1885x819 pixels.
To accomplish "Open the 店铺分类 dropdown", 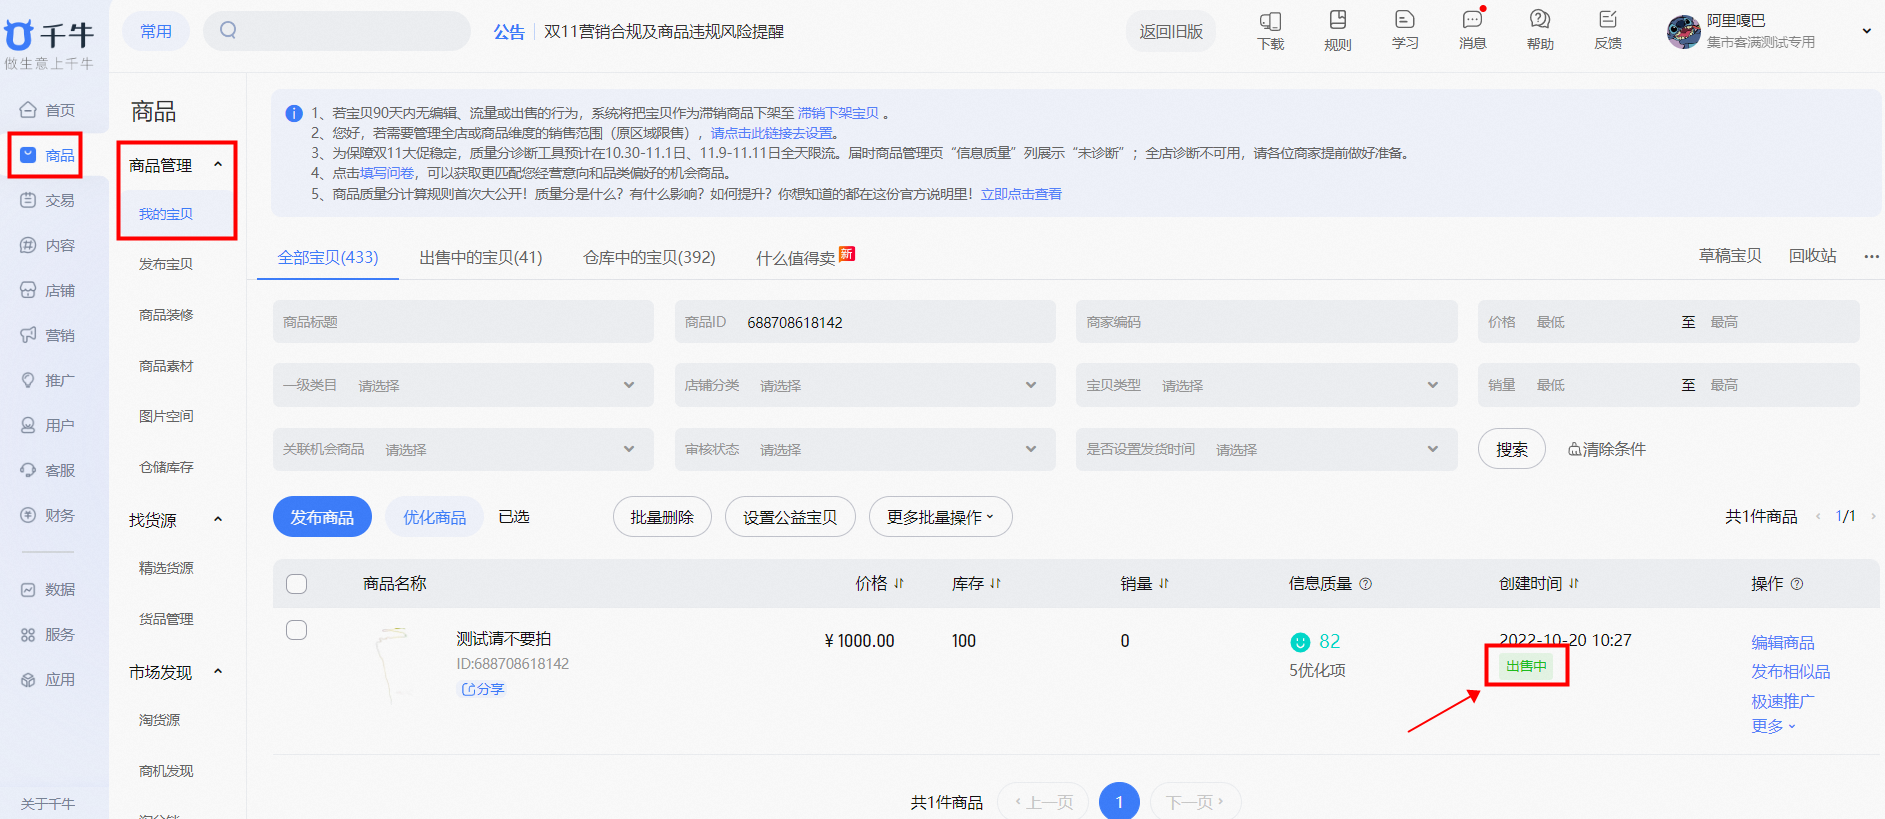I will click(x=865, y=385).
